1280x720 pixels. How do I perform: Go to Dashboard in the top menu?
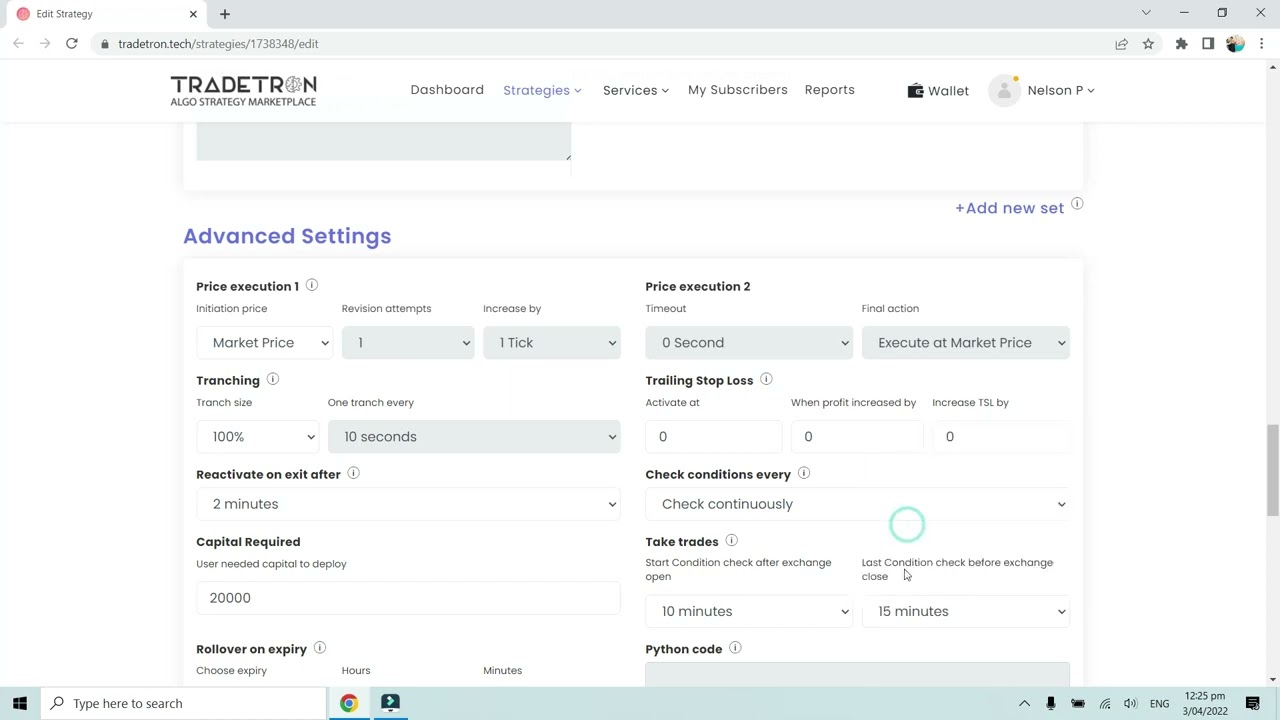point(447,90)
